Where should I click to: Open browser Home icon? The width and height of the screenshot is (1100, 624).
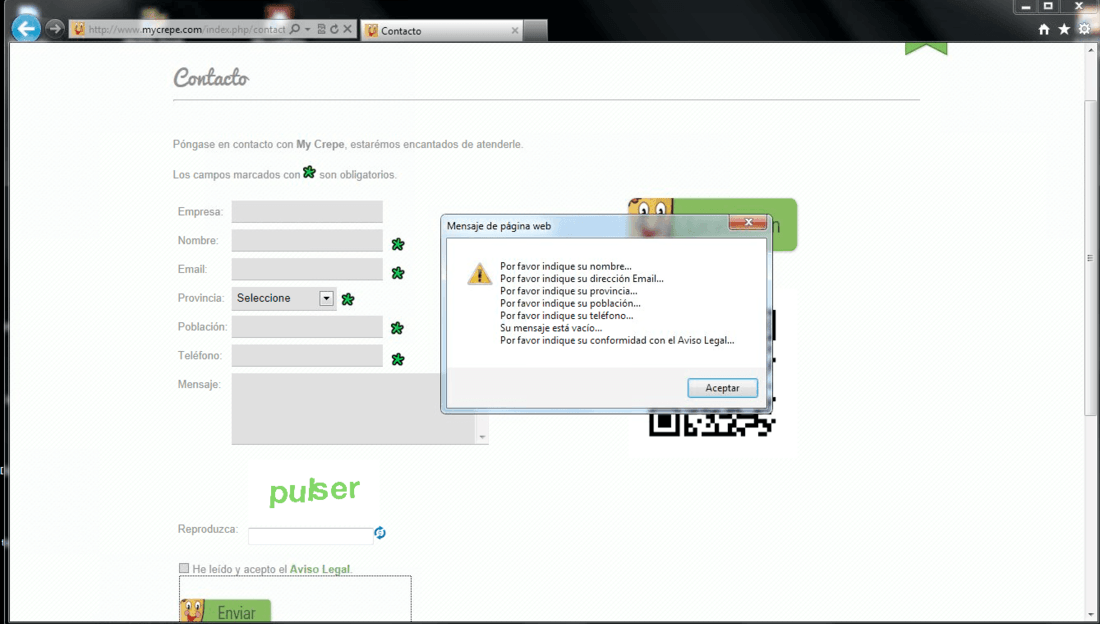click(1044, 29)
